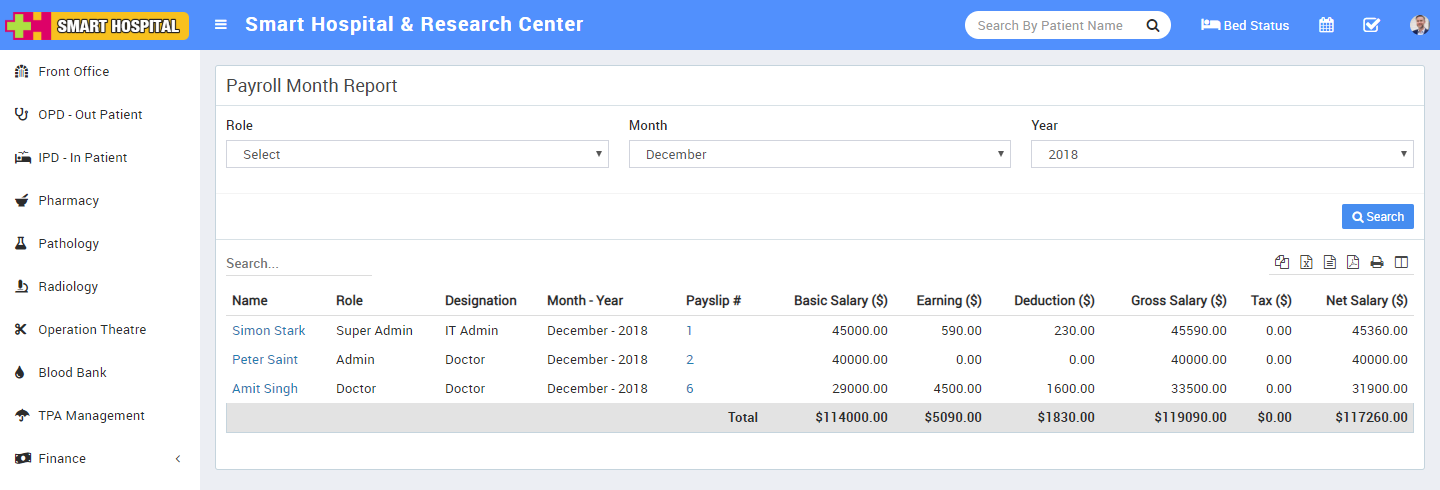Open the Blood Bank menu item
This screenshot has height=490, width=1440.
(x=72, y=372)
